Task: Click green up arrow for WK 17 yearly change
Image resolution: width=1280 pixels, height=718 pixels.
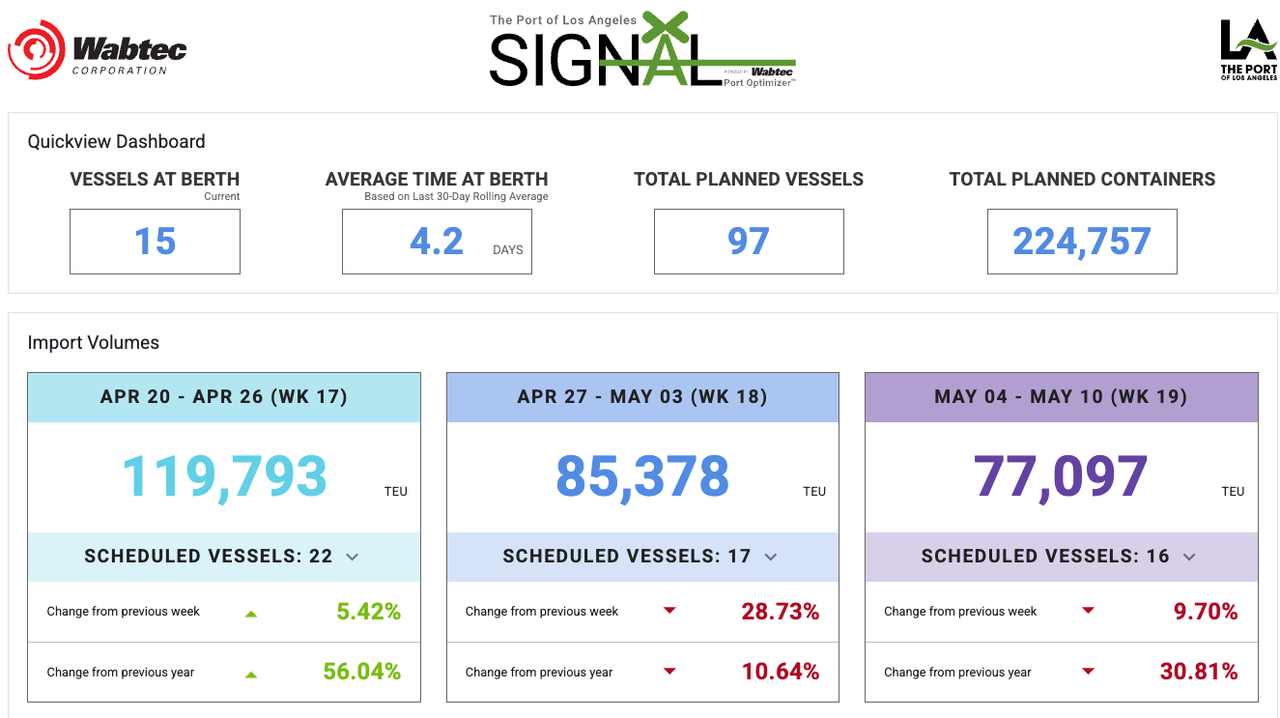Action: [251, 674]
